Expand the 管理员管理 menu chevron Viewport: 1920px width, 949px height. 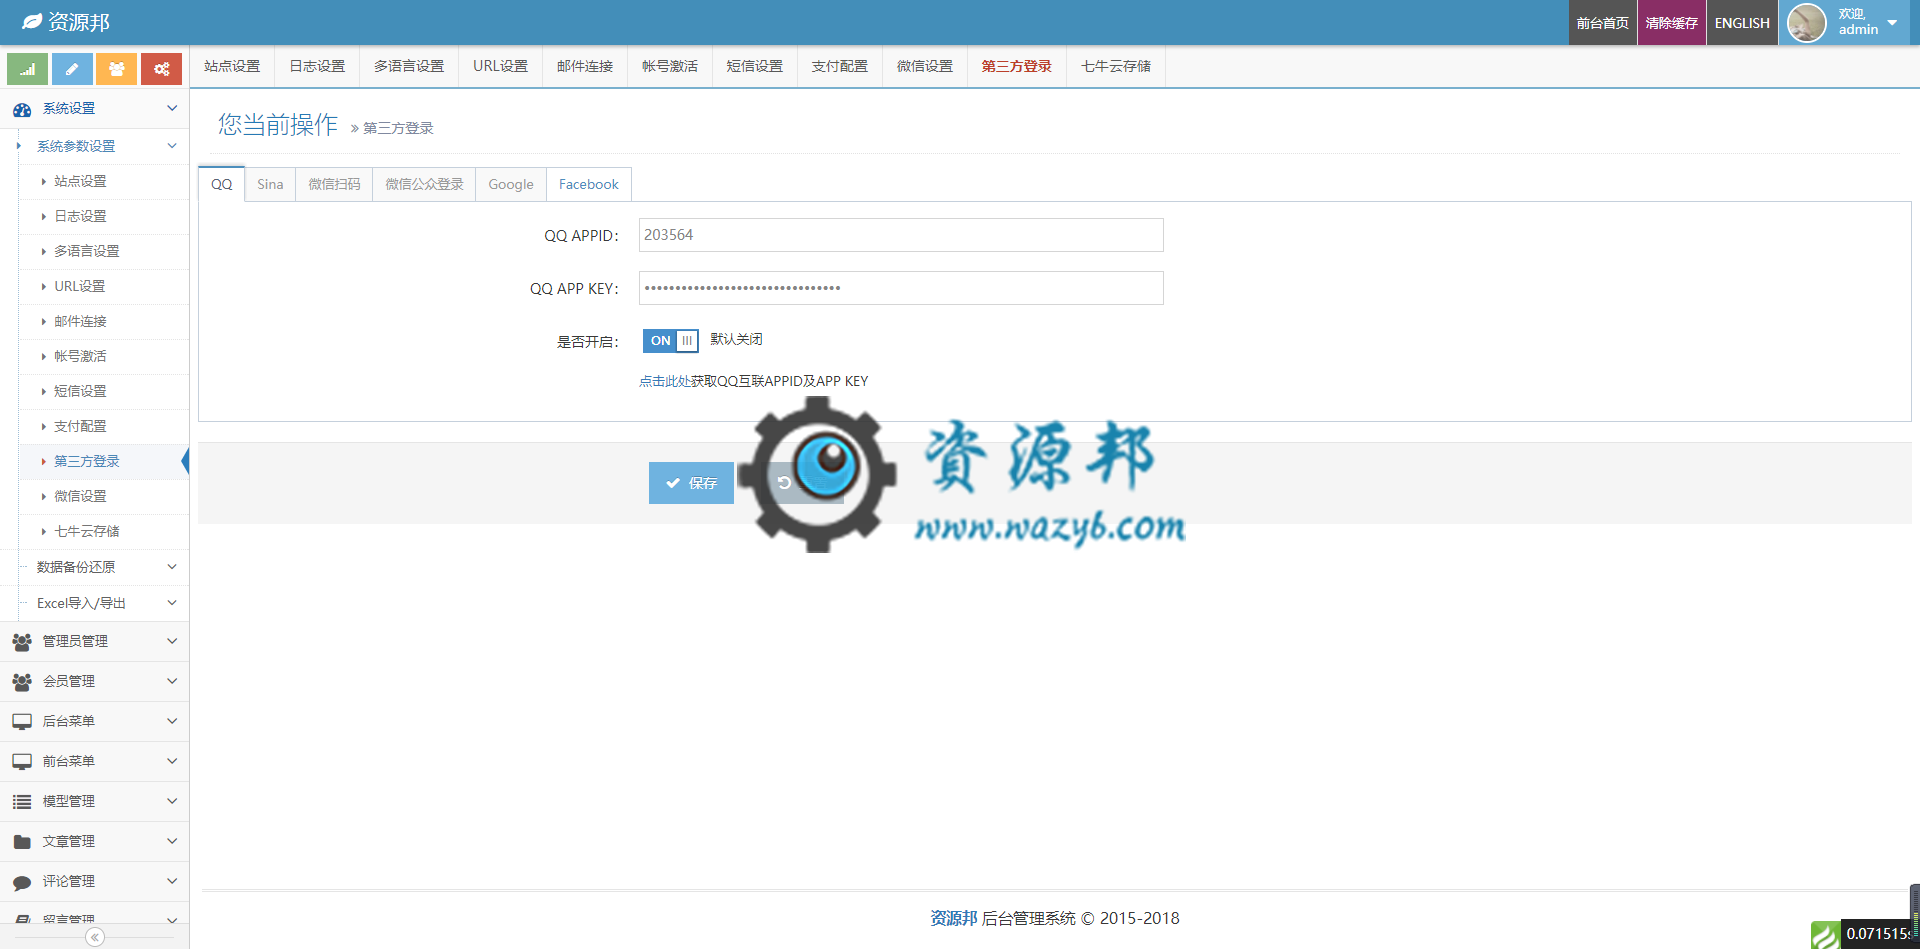[x=172, y=641]
